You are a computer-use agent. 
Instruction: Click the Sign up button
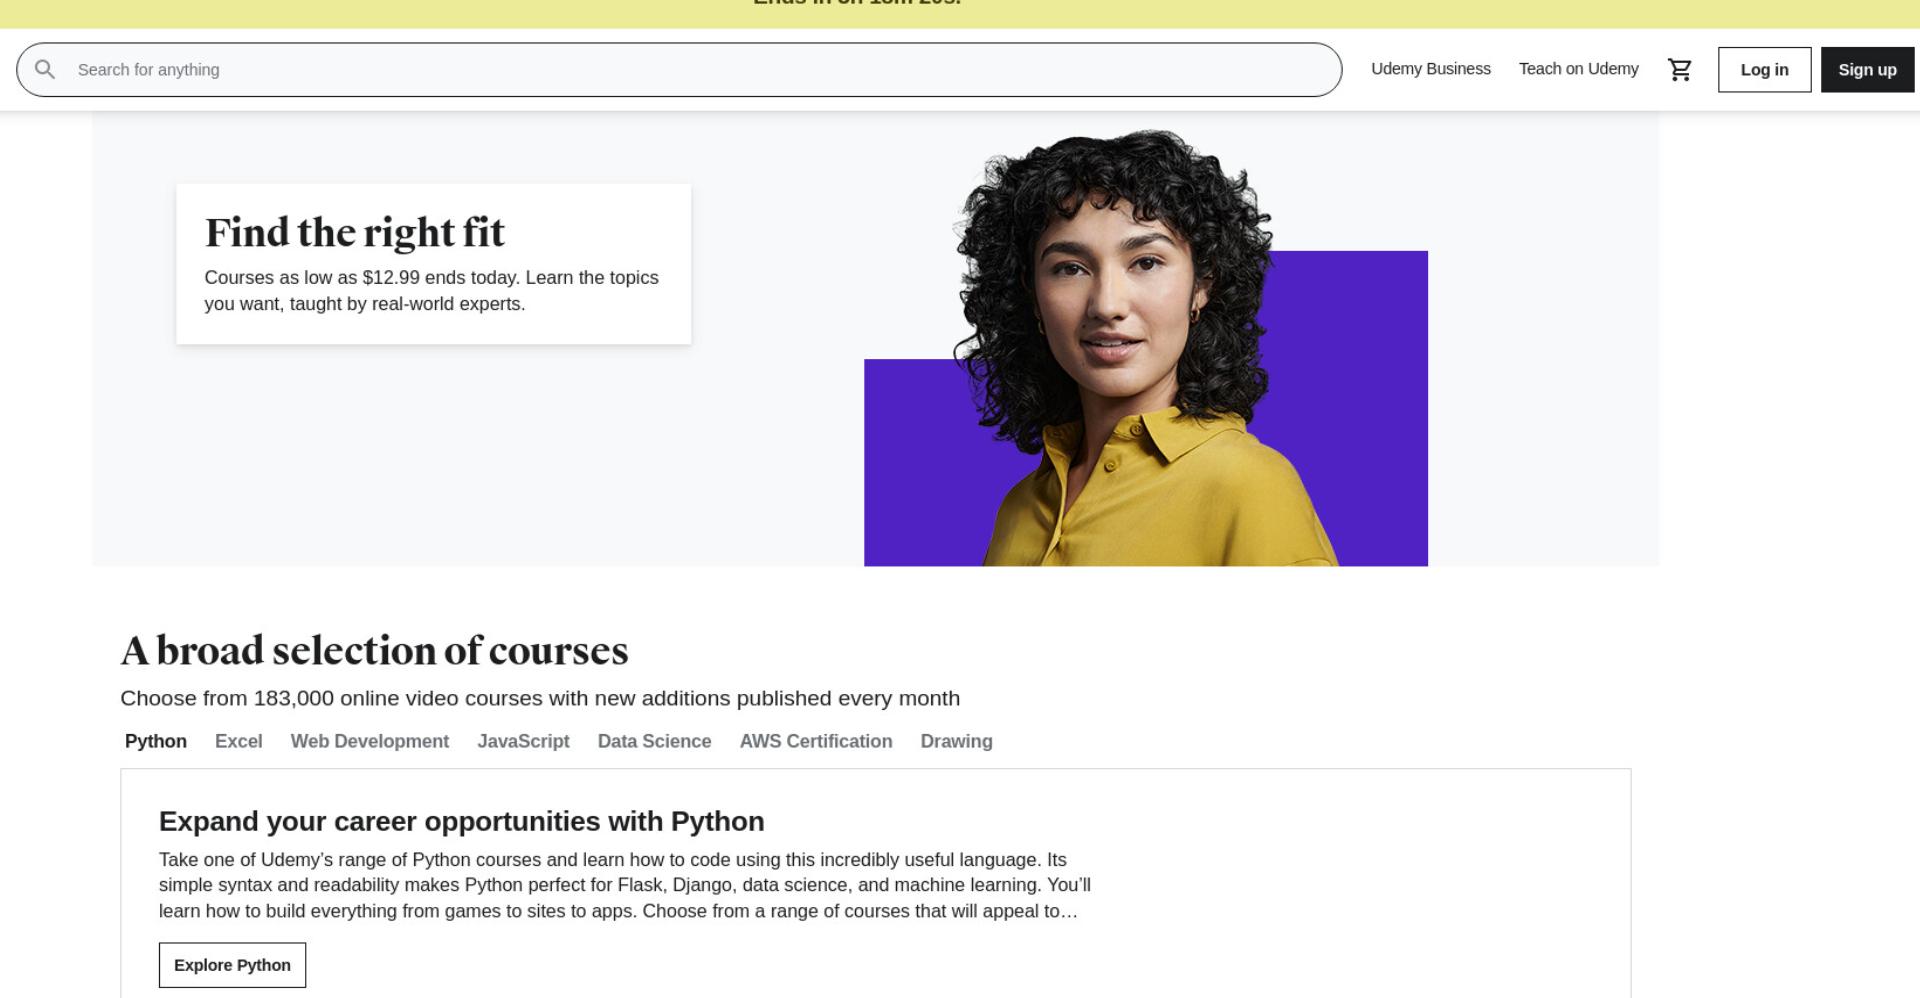pos(1867,70)
